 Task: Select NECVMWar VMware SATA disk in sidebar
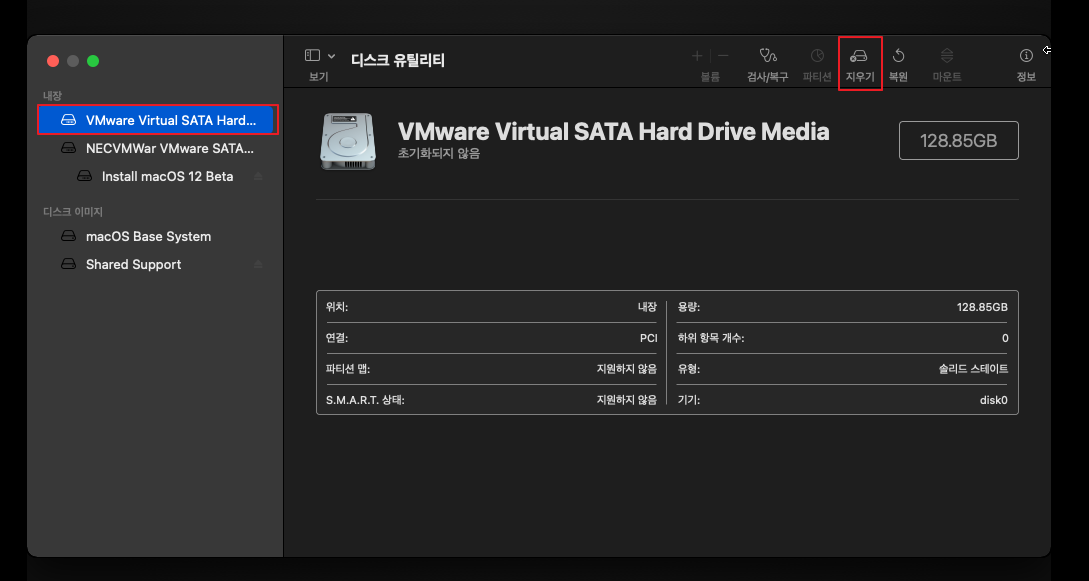[x=154, y=148]
